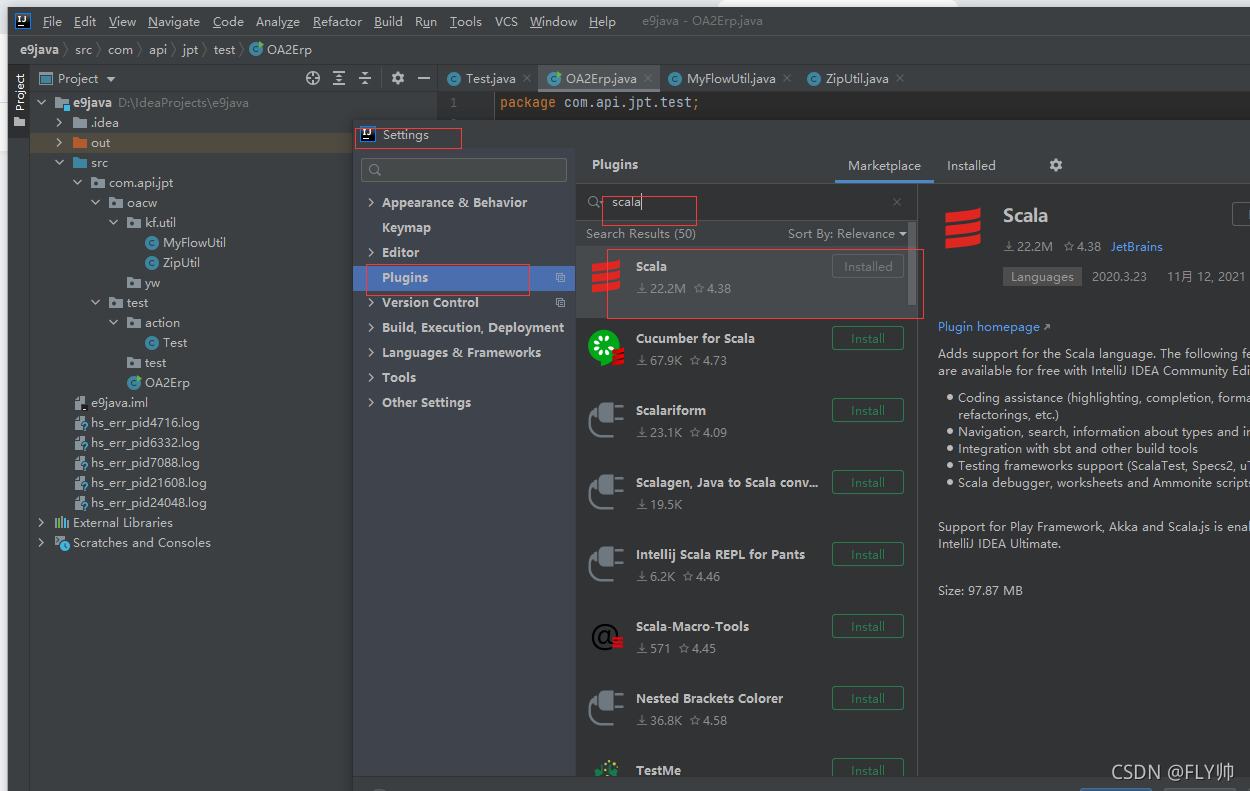This screenshot has width=1250, height=791.
Task: Switch to the Marketplace tab
Action: (884, 166)
